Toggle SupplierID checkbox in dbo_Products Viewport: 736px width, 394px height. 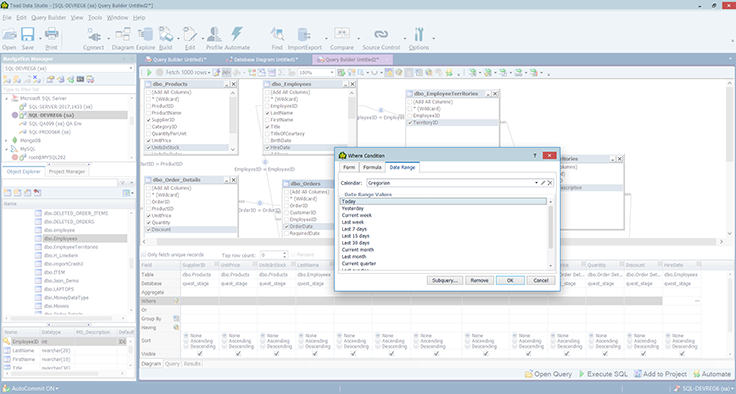click(x=148, y=120)
